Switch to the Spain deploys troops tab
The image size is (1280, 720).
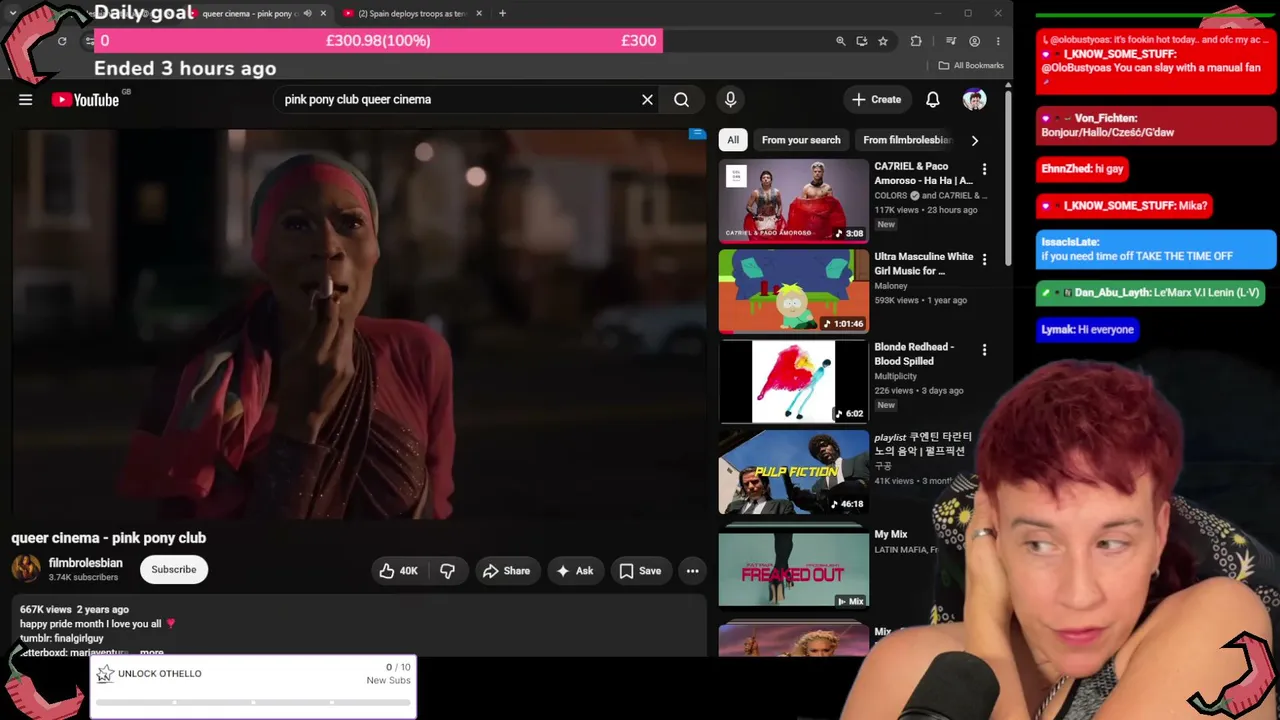pos(412,13)
